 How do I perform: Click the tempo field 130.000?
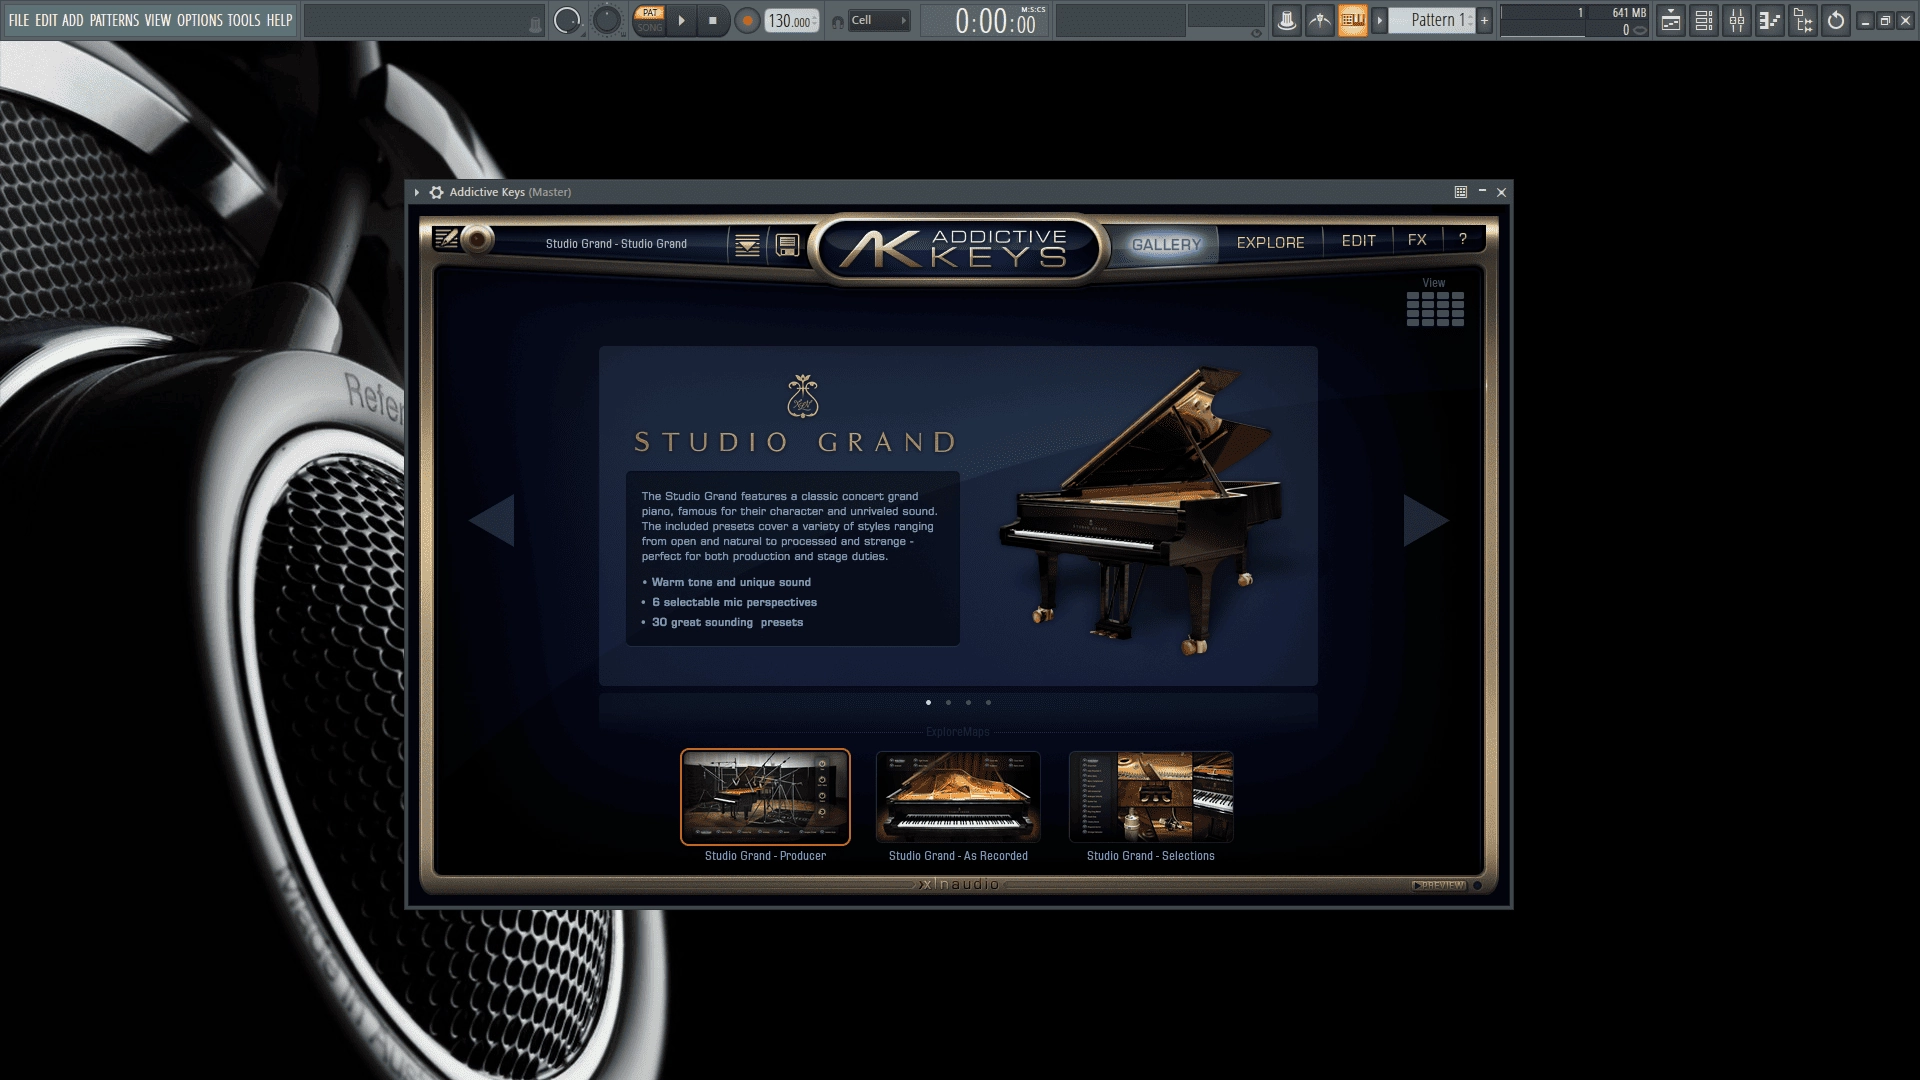tap(791, 21)
